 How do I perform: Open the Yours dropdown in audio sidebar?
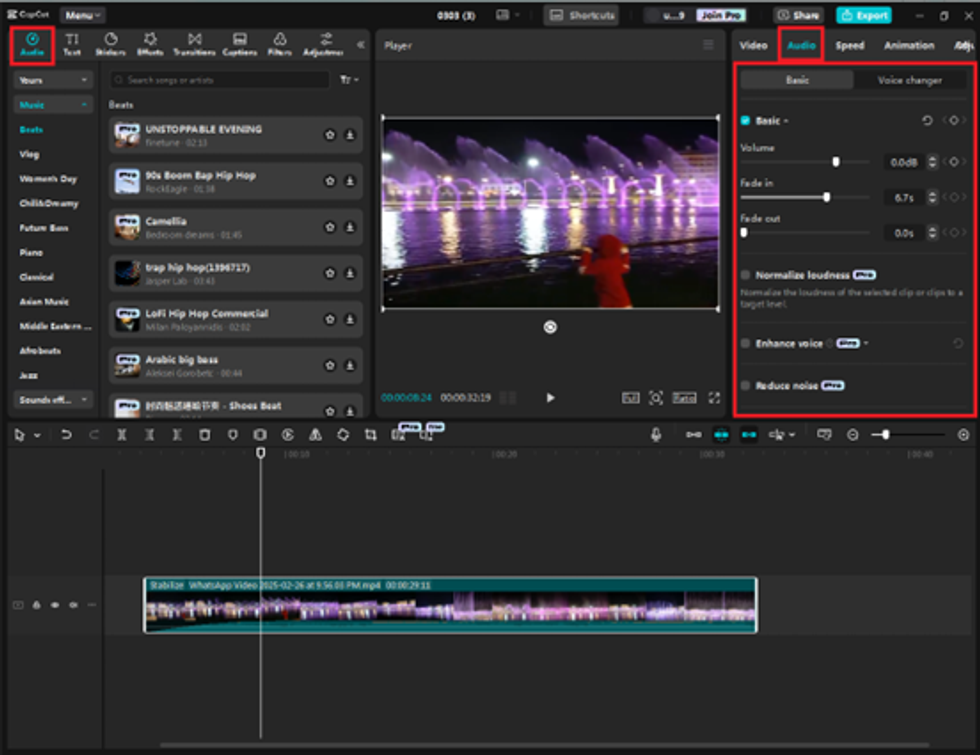(x=53, y=80)
